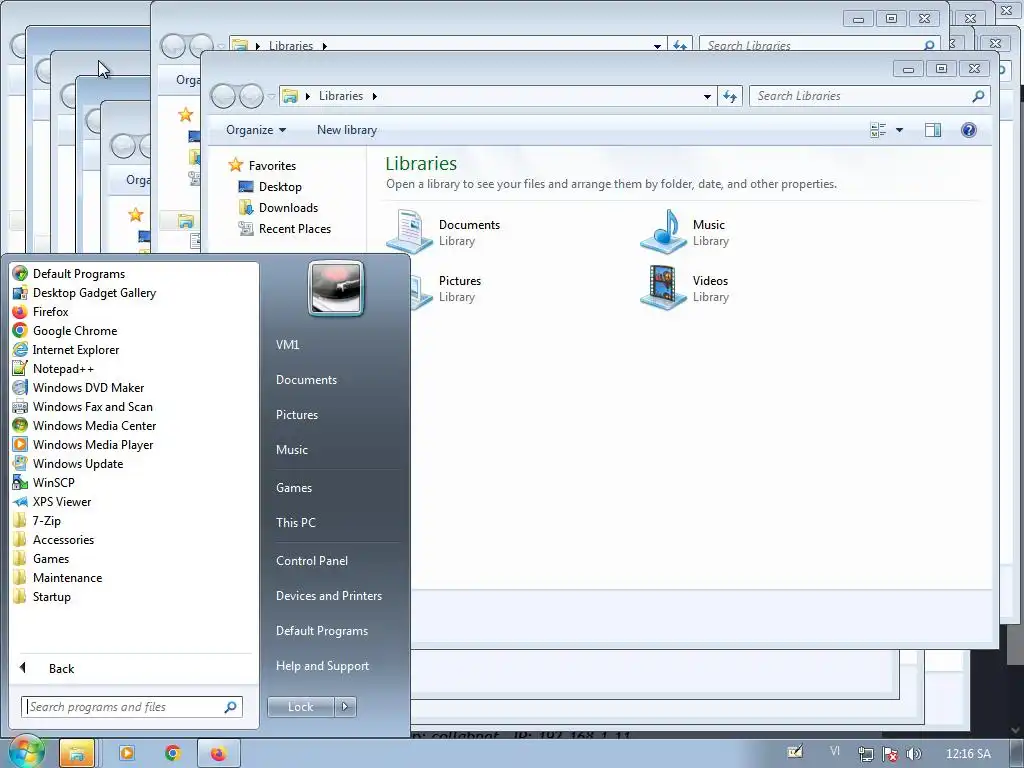Expand the Maintenance folder
Image resolution: width=1024 pixels, height=768 pixels.
coord(67,577)
